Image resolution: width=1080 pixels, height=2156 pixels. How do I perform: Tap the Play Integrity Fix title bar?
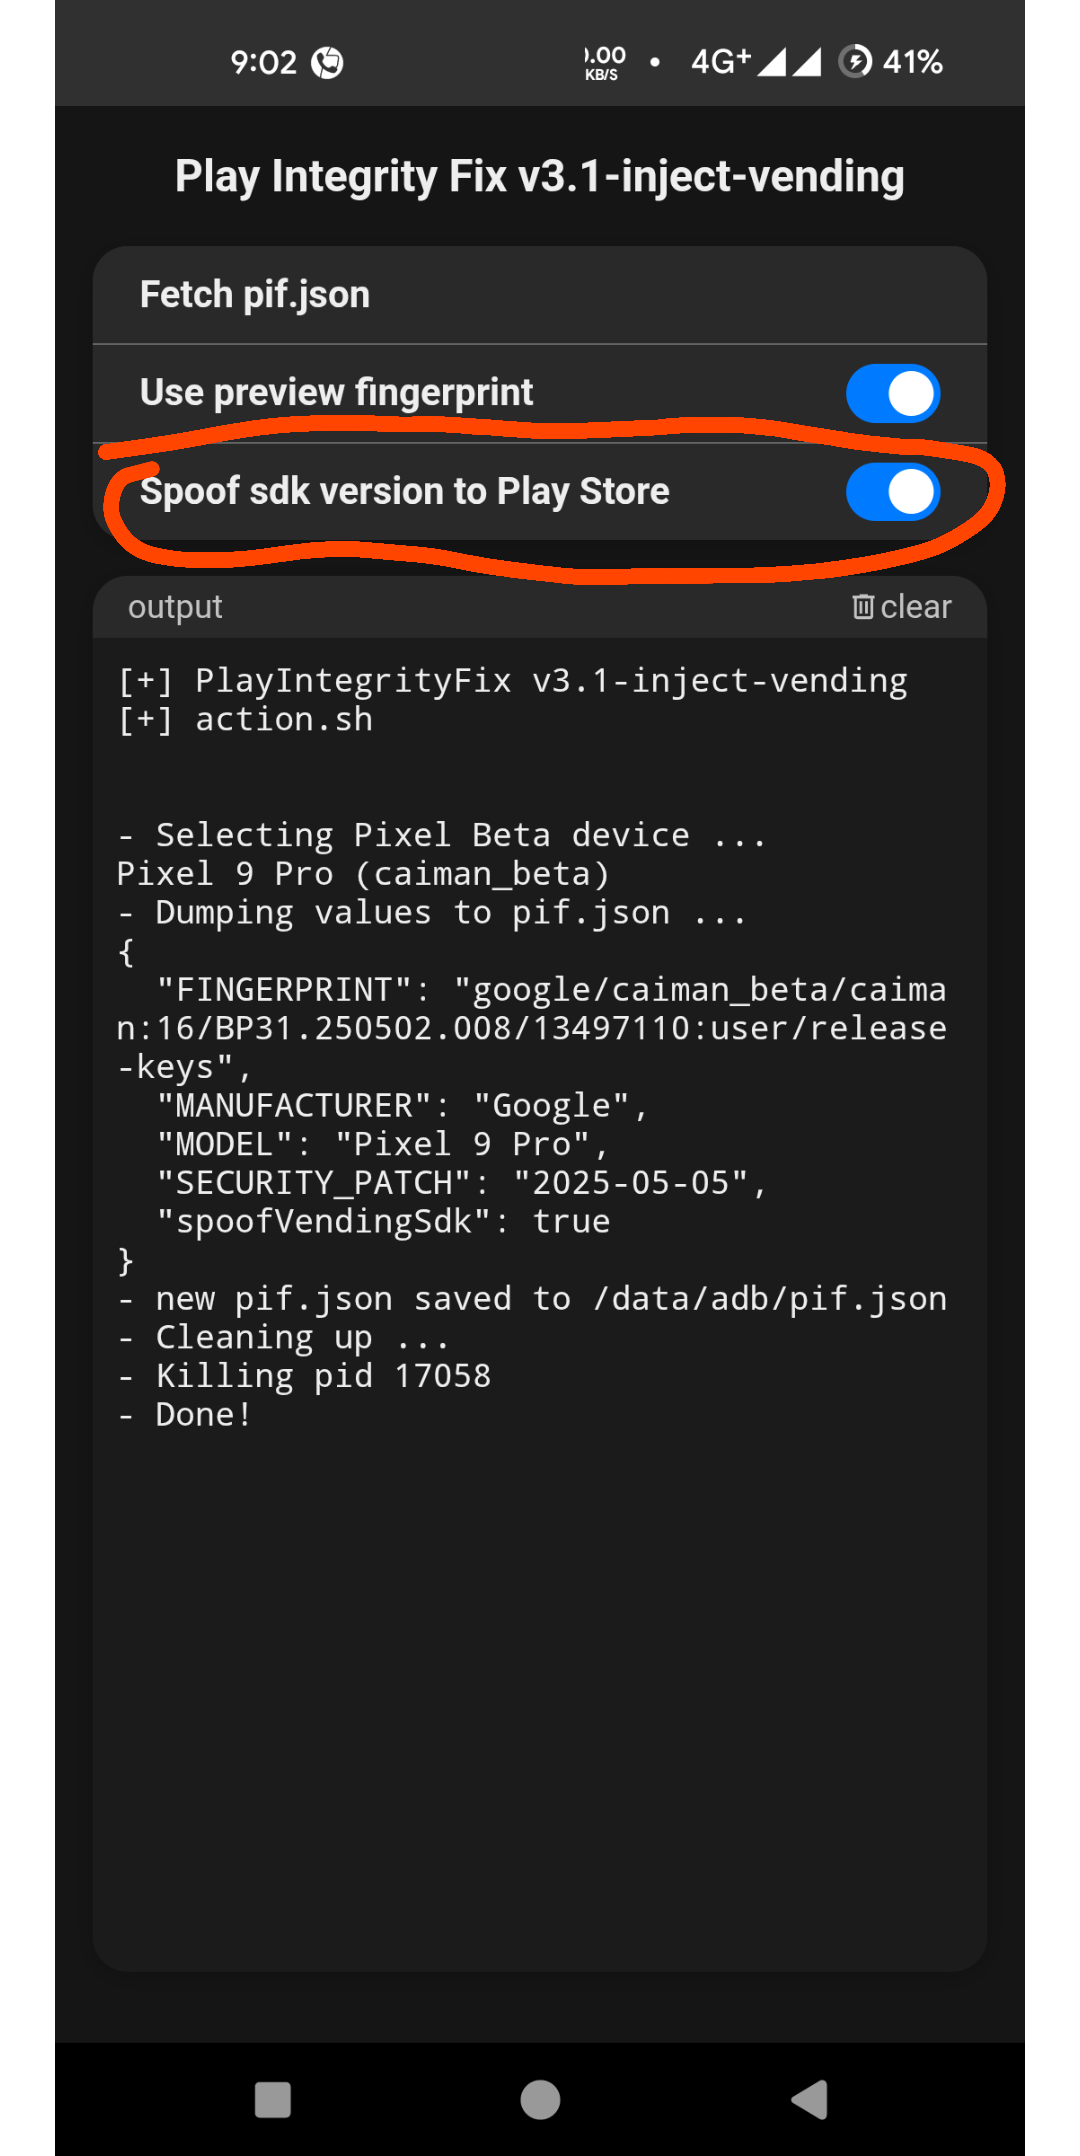tap(539, 176)
